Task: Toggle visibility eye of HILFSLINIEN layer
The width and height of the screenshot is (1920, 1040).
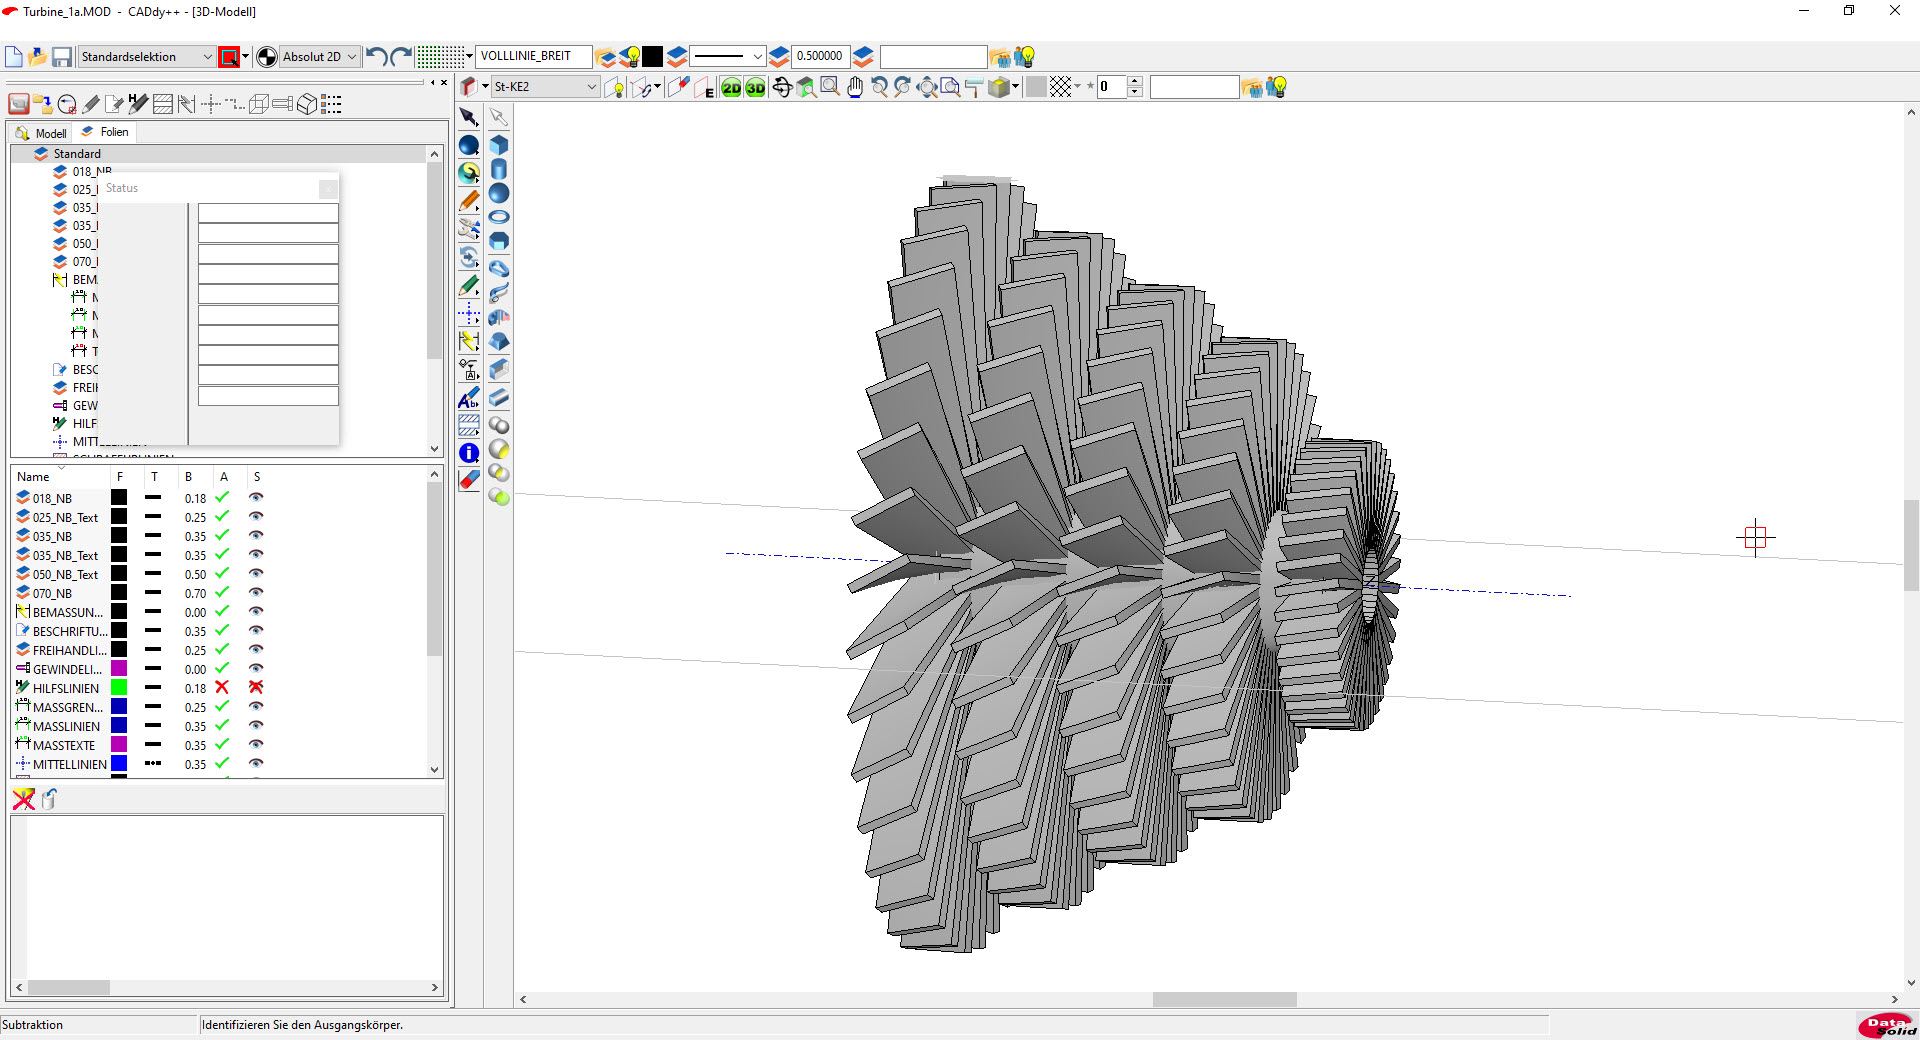Action: coord(256,688)
